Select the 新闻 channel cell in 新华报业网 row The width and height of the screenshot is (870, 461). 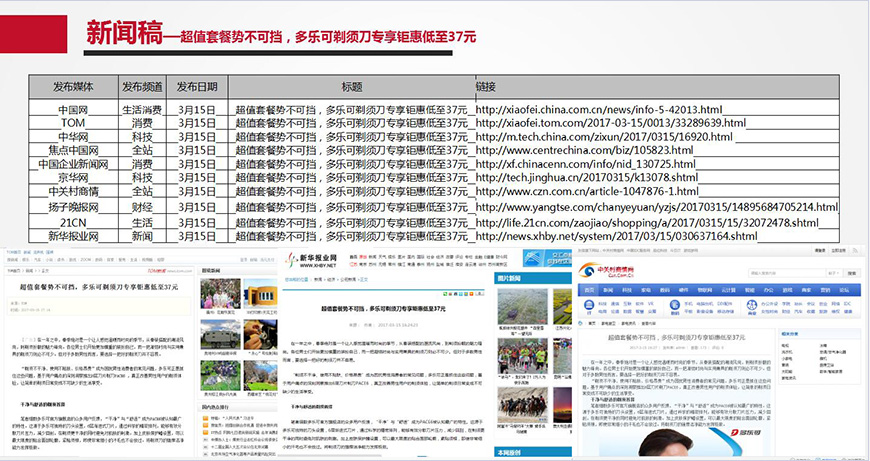(x=142, y=236)
